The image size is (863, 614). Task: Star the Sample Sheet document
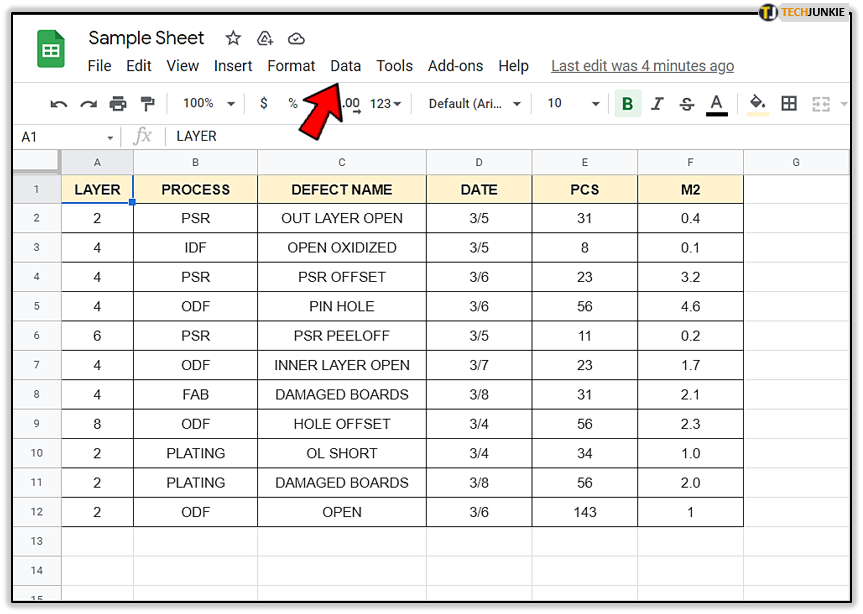coord(233,38)
